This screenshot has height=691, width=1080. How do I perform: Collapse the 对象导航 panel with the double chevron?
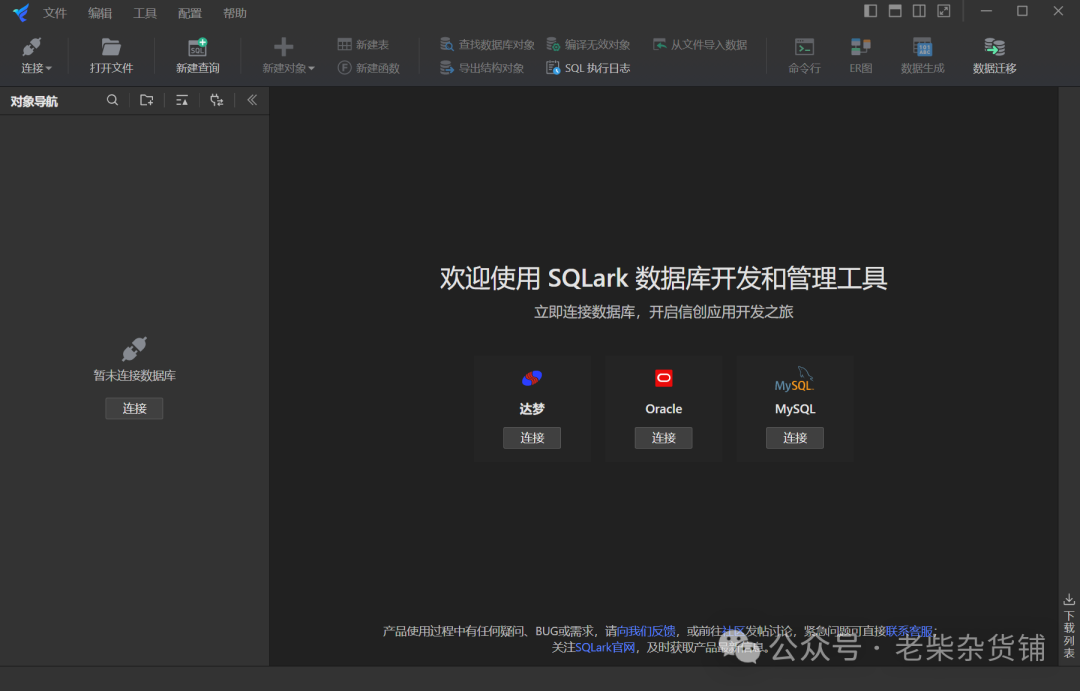point(252,101)
